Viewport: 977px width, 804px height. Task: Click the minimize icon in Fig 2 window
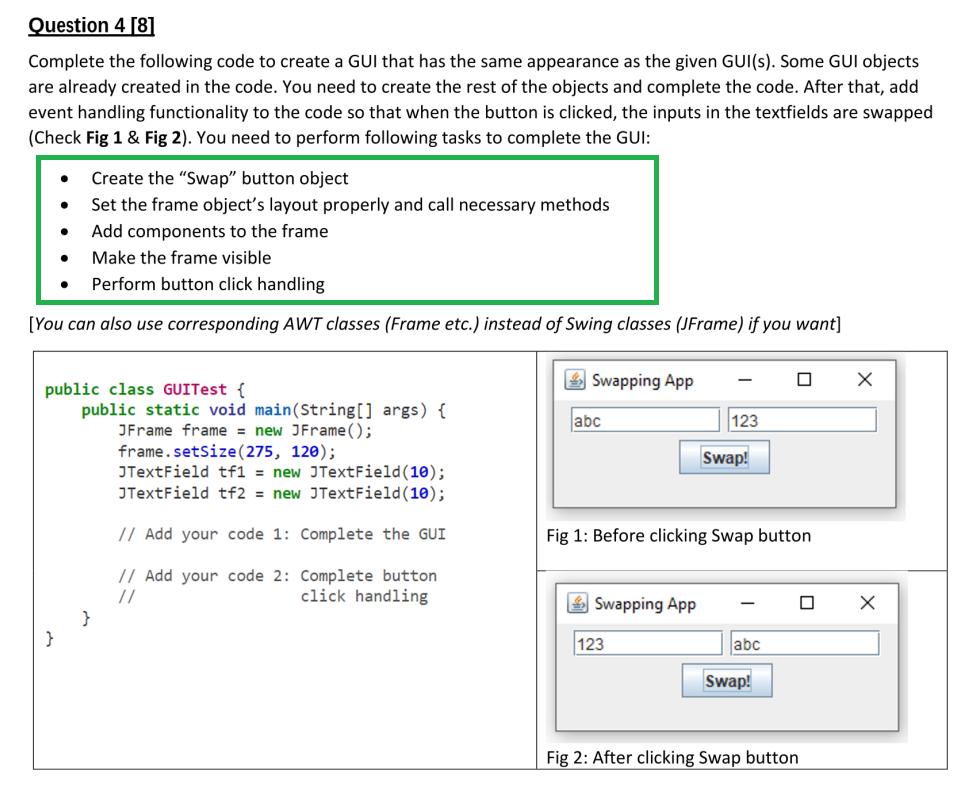point(749,603)
